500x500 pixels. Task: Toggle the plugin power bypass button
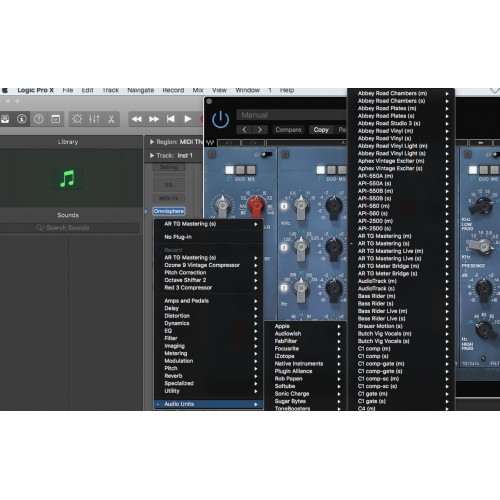click(x=220, y=120)
